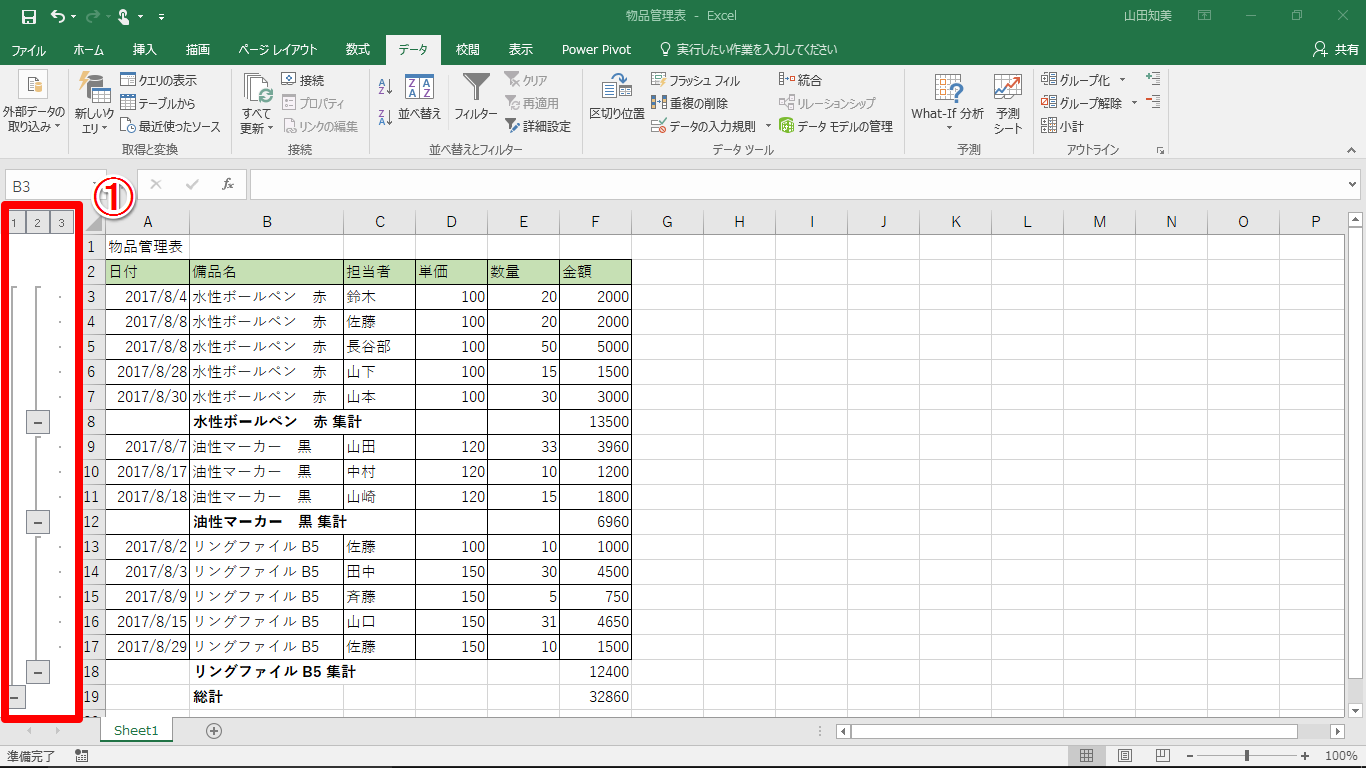Open the Customize Quick Access Toolbar dropdown
Screen dimensions: 1366x768
(x=162, y=16)
